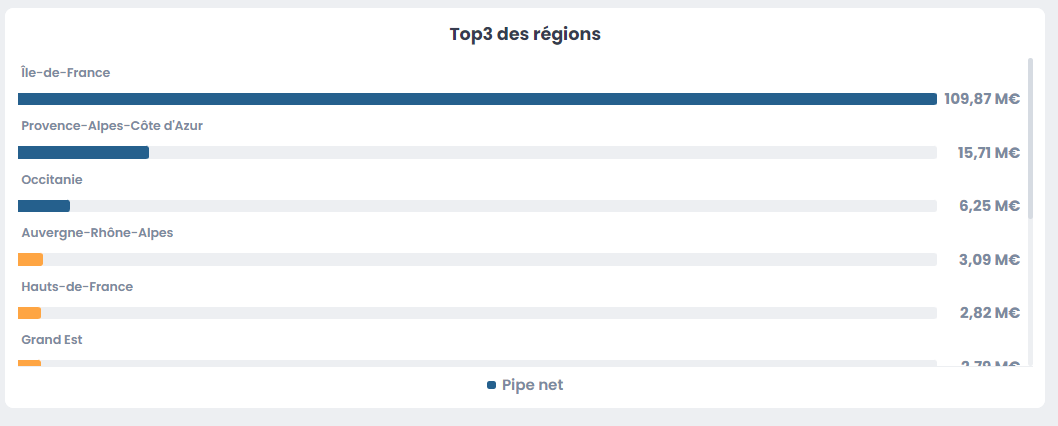Click the 3,09 M€ value

pos(989,260)
